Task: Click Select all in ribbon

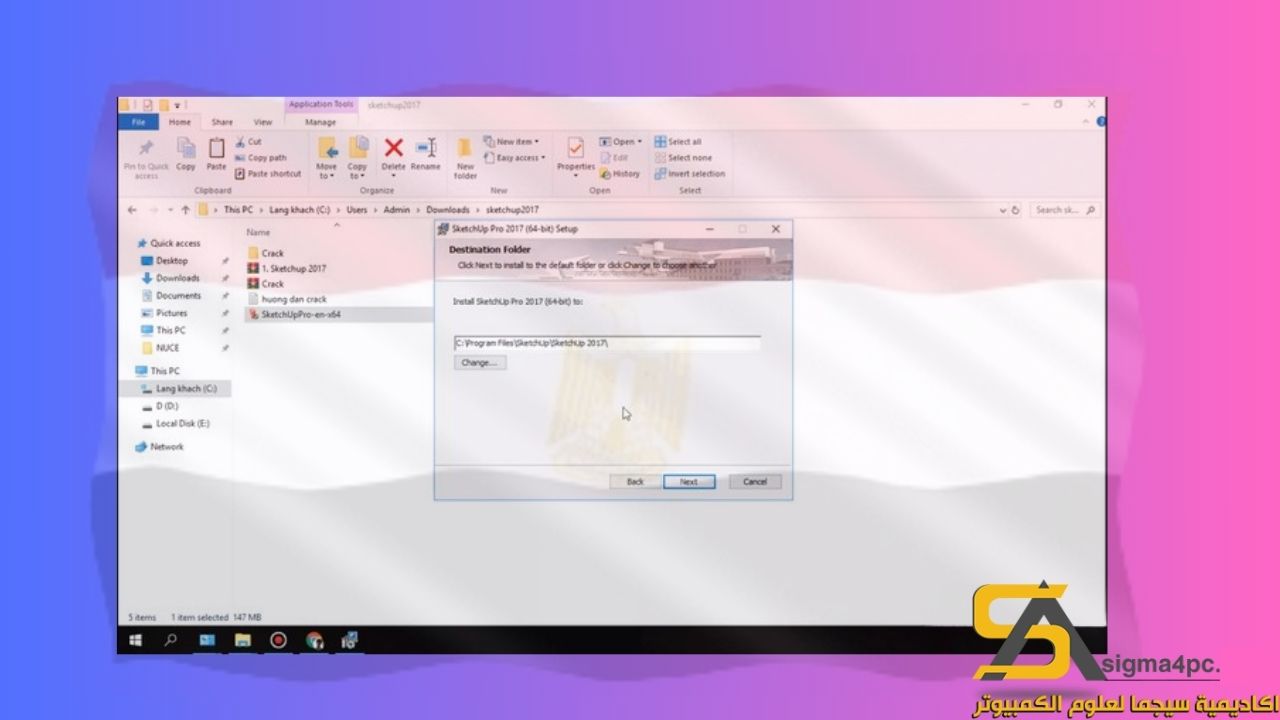Action: coord(678,142)
